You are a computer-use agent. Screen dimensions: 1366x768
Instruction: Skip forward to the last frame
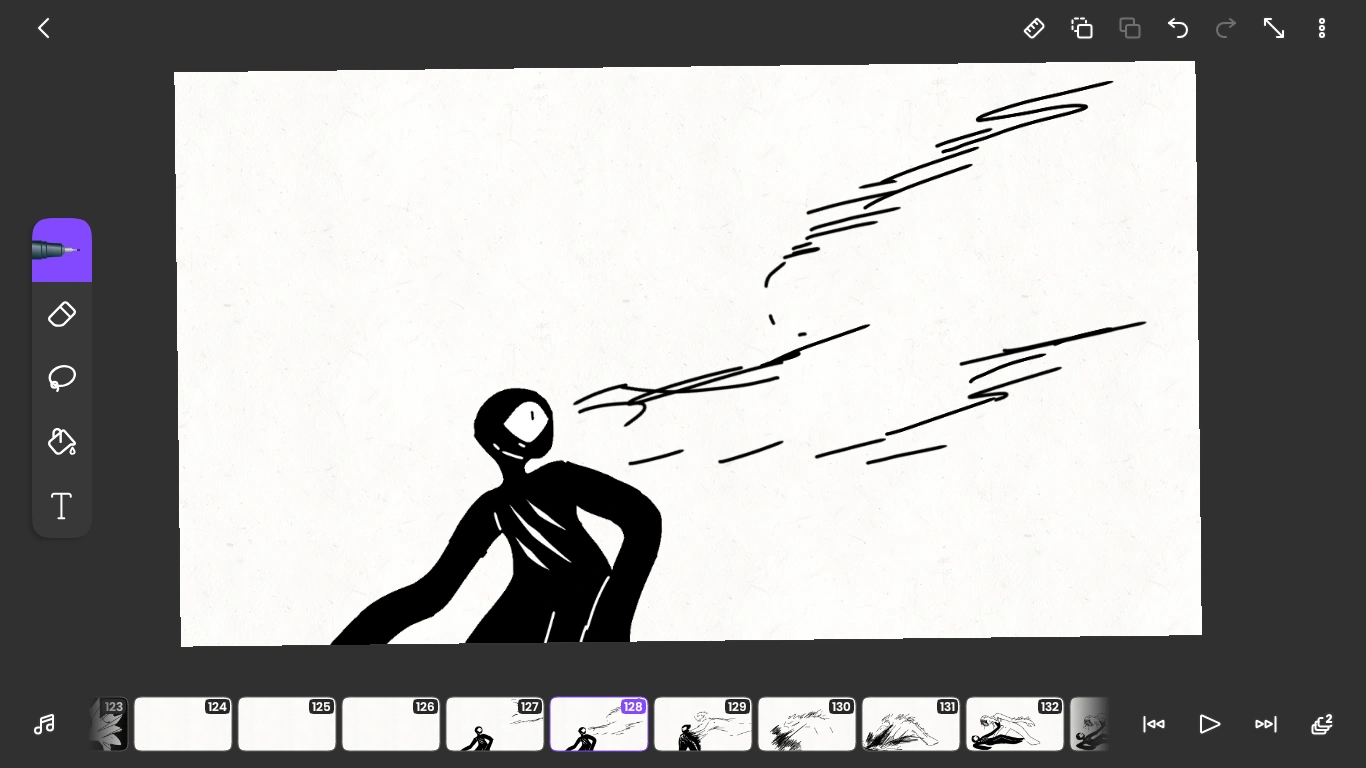1265,724
